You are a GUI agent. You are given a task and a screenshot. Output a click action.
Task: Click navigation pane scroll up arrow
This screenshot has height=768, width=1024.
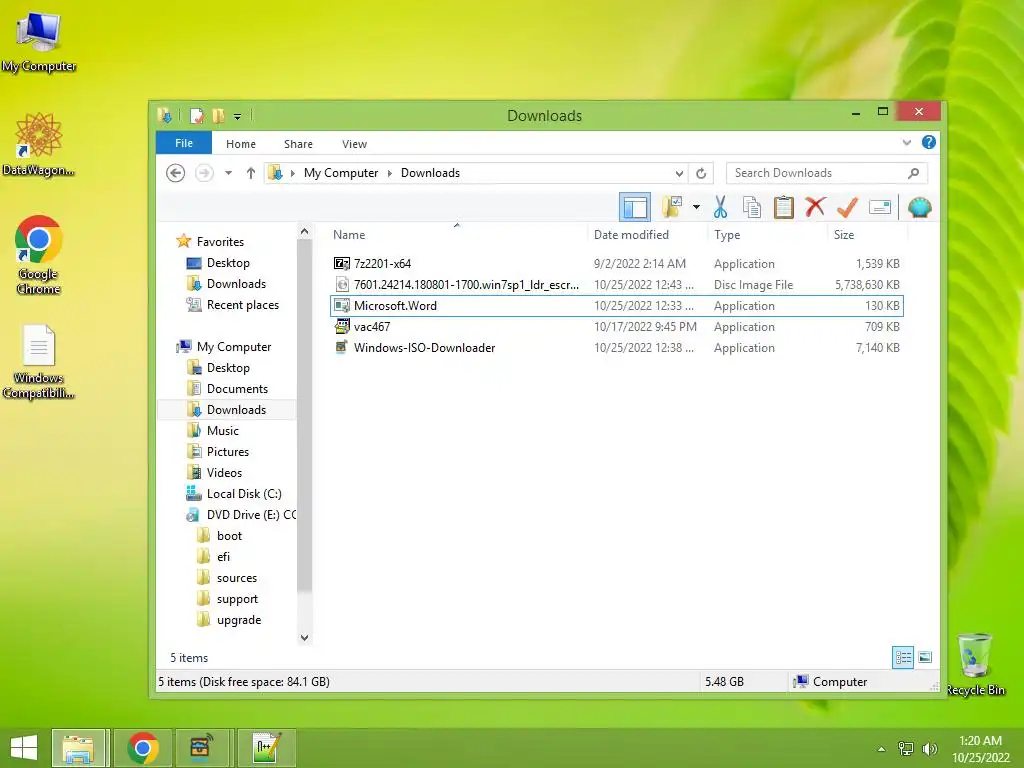304,231
